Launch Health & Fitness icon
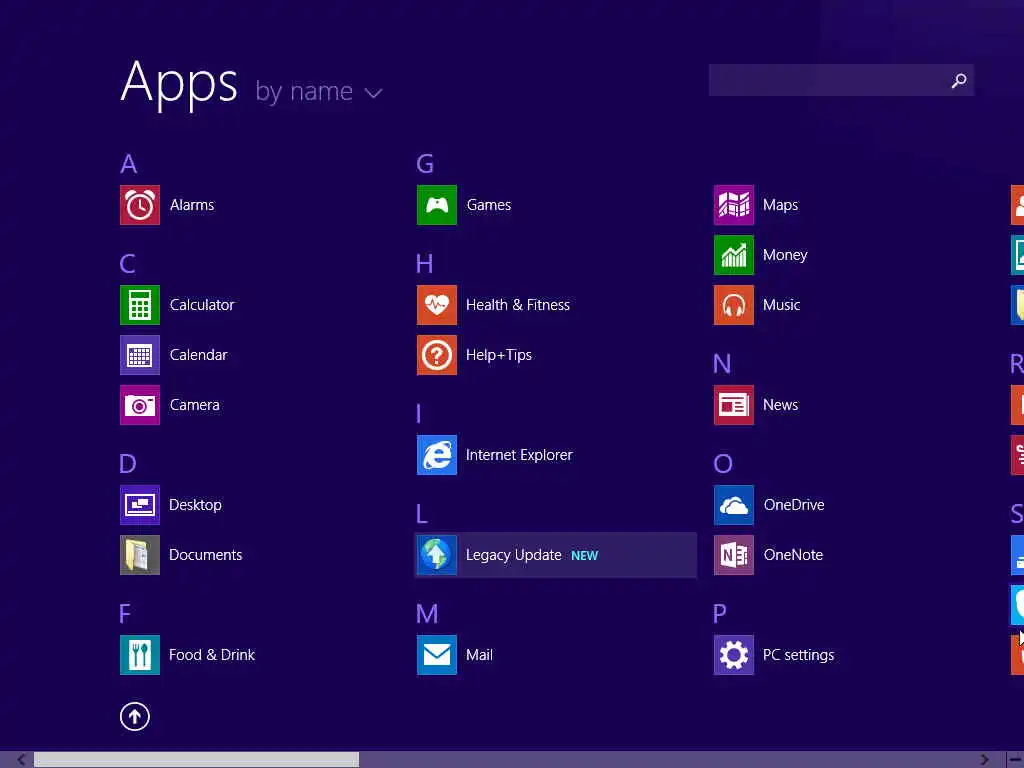Image resolution: width=1024 pixels, height=768 pixels. point(437,305)
